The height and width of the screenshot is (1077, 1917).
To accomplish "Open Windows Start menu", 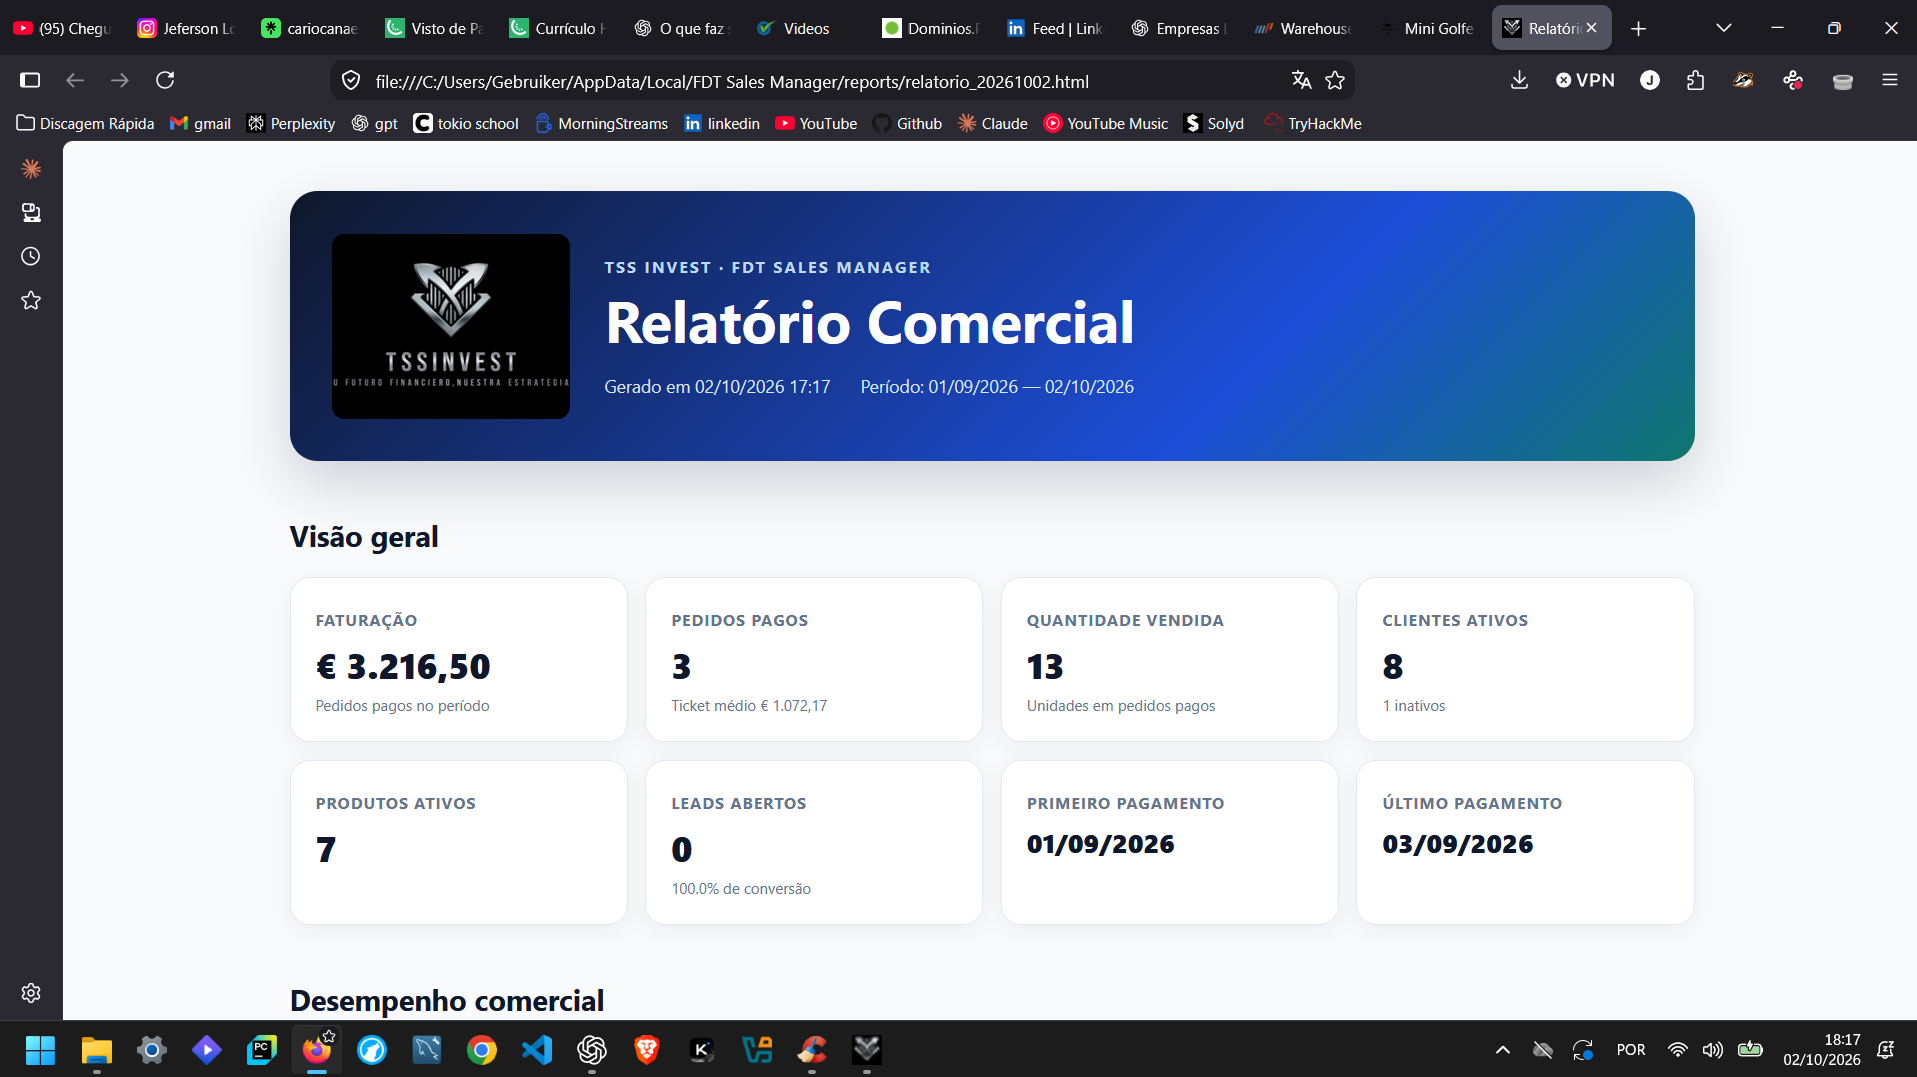I will tap(40, 1049).
